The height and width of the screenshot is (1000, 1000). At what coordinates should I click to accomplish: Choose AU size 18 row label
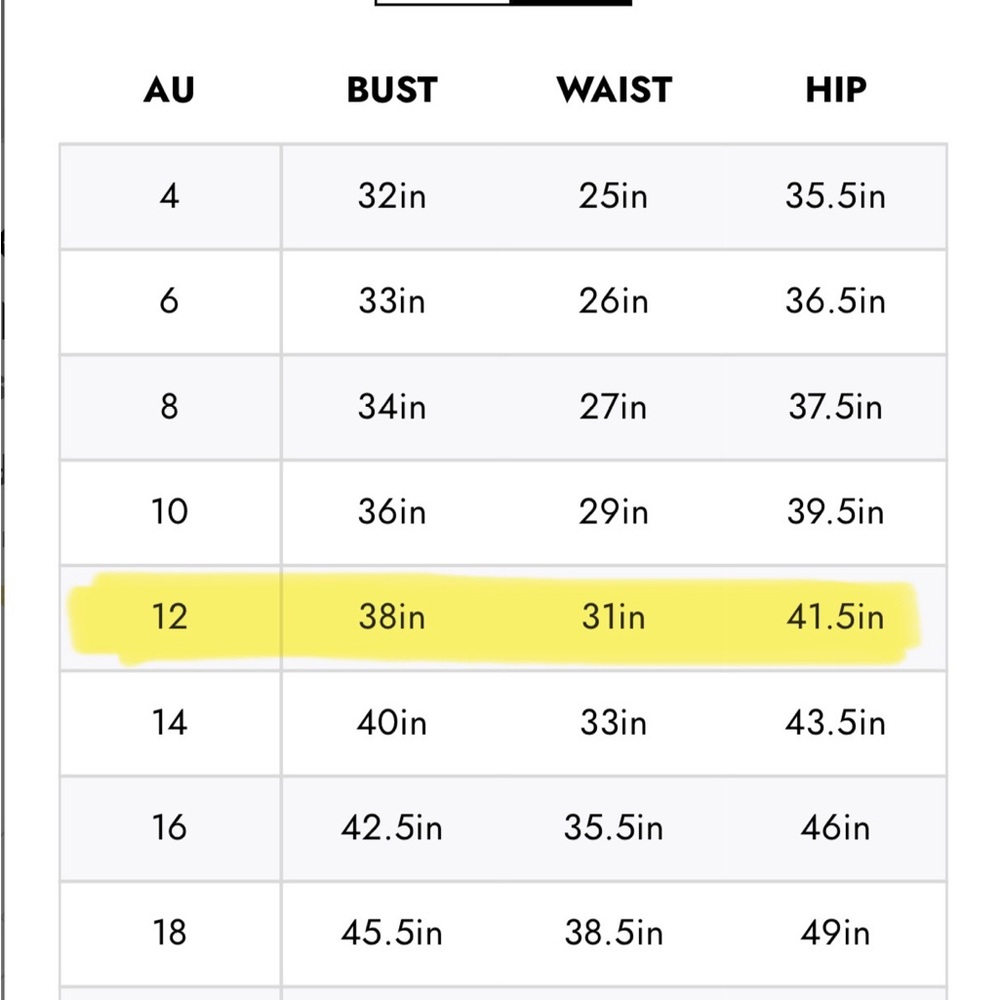tap(170, 933)
